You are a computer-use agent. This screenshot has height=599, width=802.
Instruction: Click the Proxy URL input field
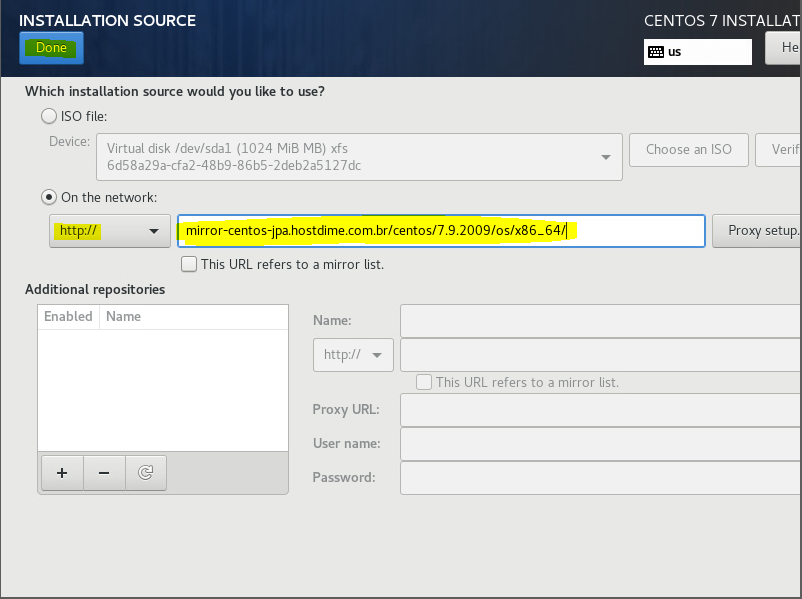point(600,410)
